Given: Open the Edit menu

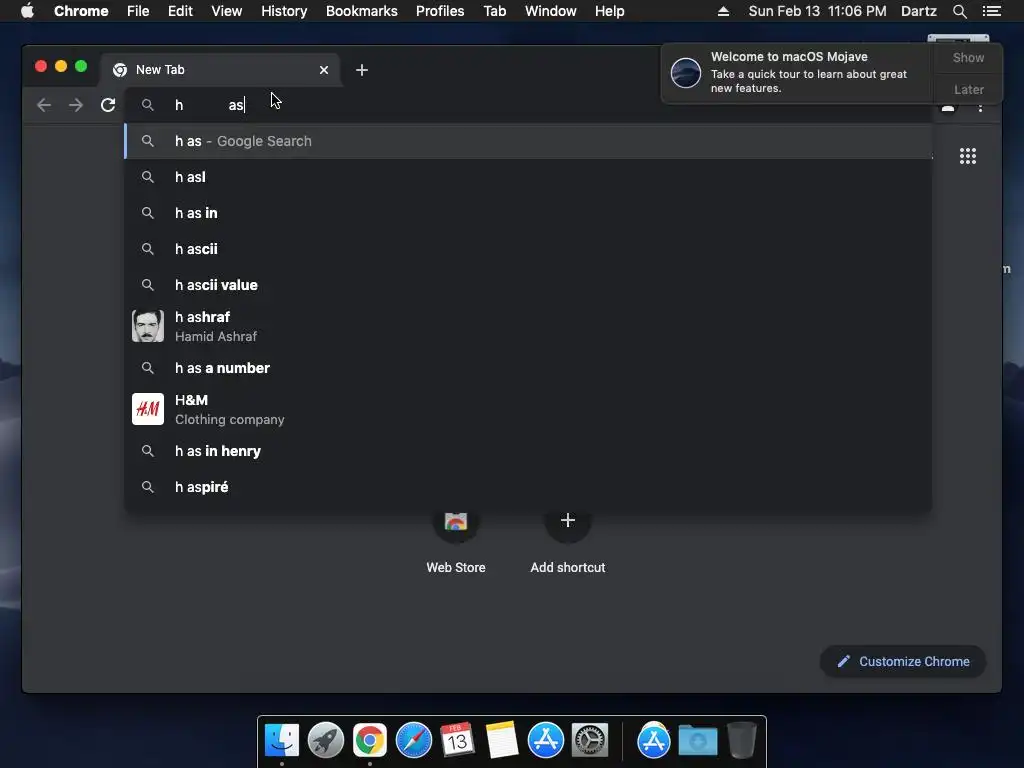Looking at the screenshot, I should click(x=180, y=11).
